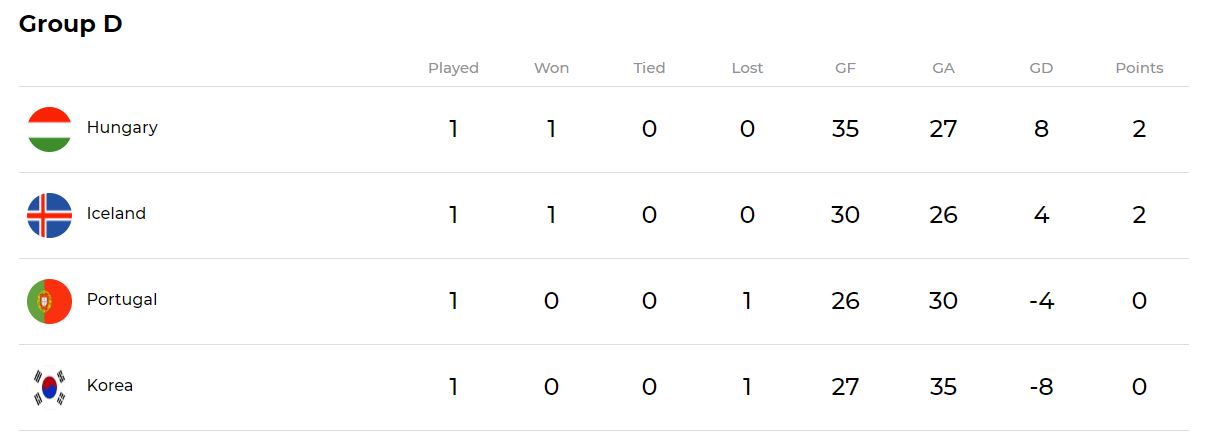This screenshot has height=444, width=1211.
Task: Click the Lost column header
Action: tap(747, 68)
